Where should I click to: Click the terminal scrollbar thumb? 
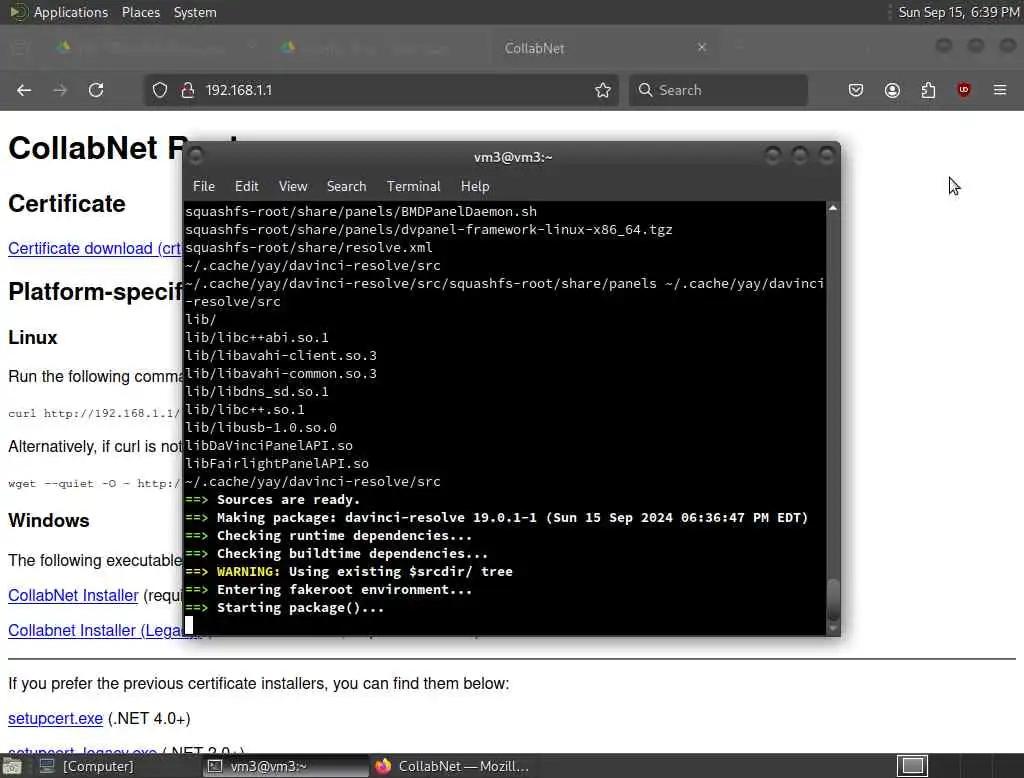click(x=833, y=599)
